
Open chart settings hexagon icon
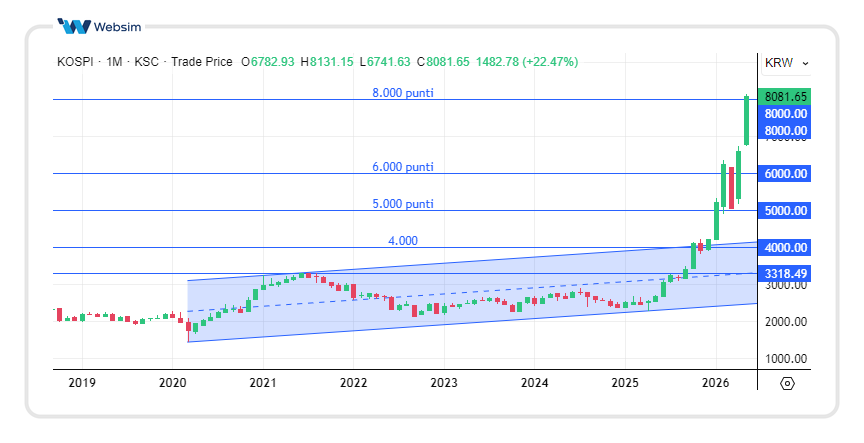[787, 383]
